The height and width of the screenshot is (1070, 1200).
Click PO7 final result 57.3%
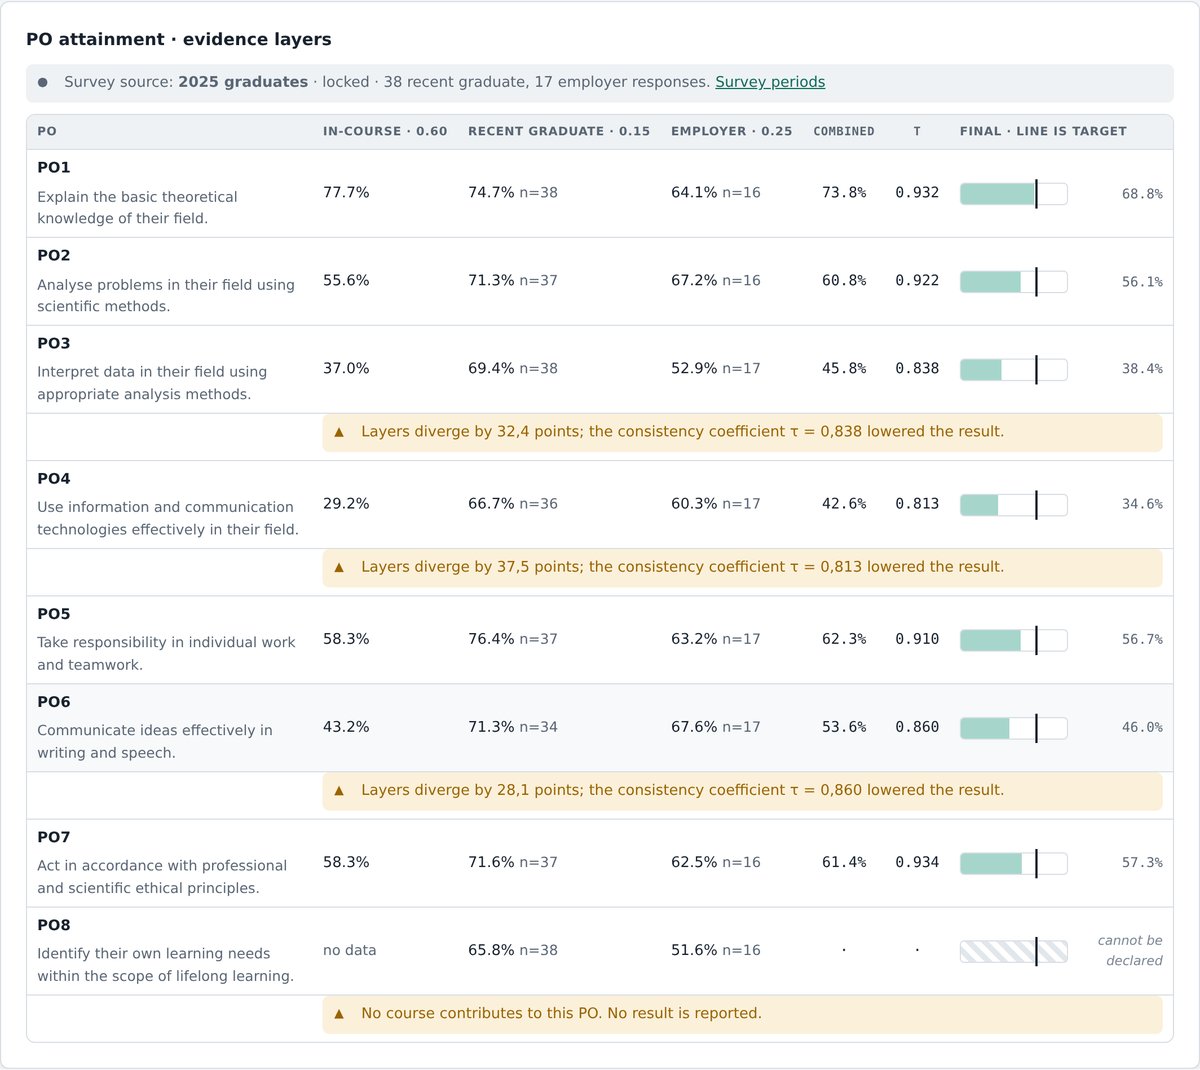1142,863
